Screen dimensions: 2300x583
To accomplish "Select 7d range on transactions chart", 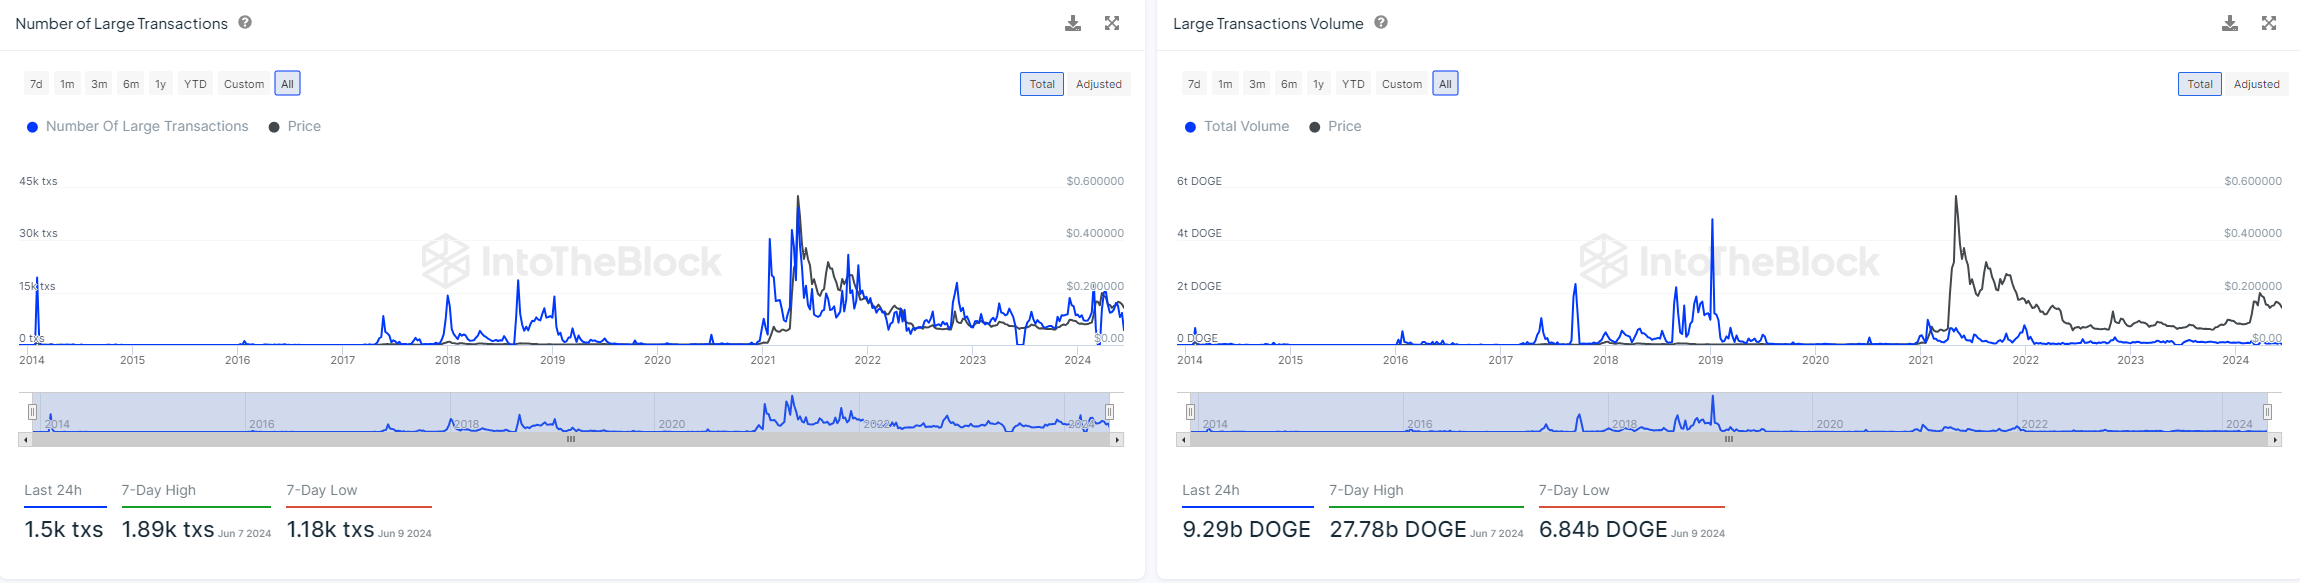I will pyautogui.click(x=36, y=84).
